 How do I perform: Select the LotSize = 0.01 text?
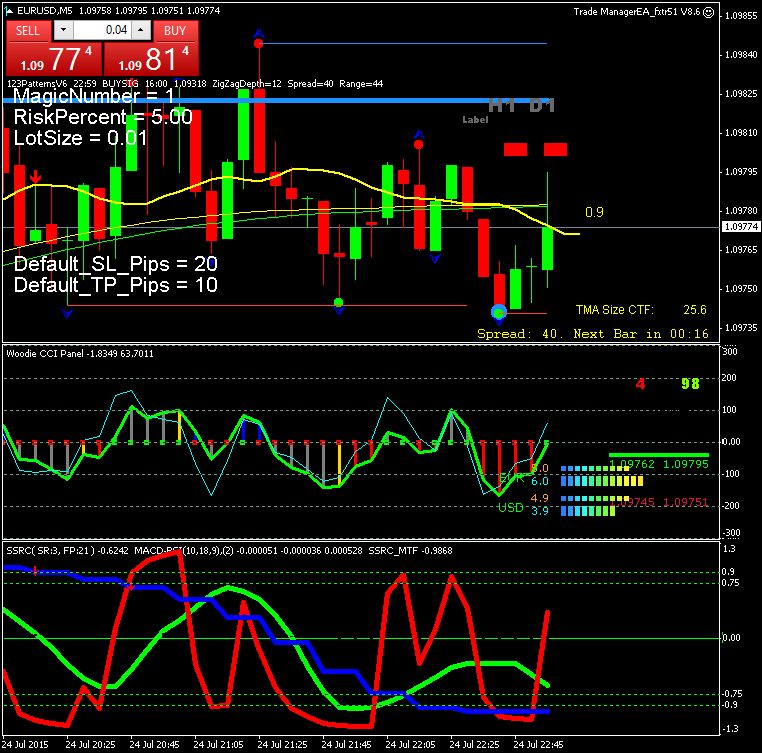tap(80, 139)
